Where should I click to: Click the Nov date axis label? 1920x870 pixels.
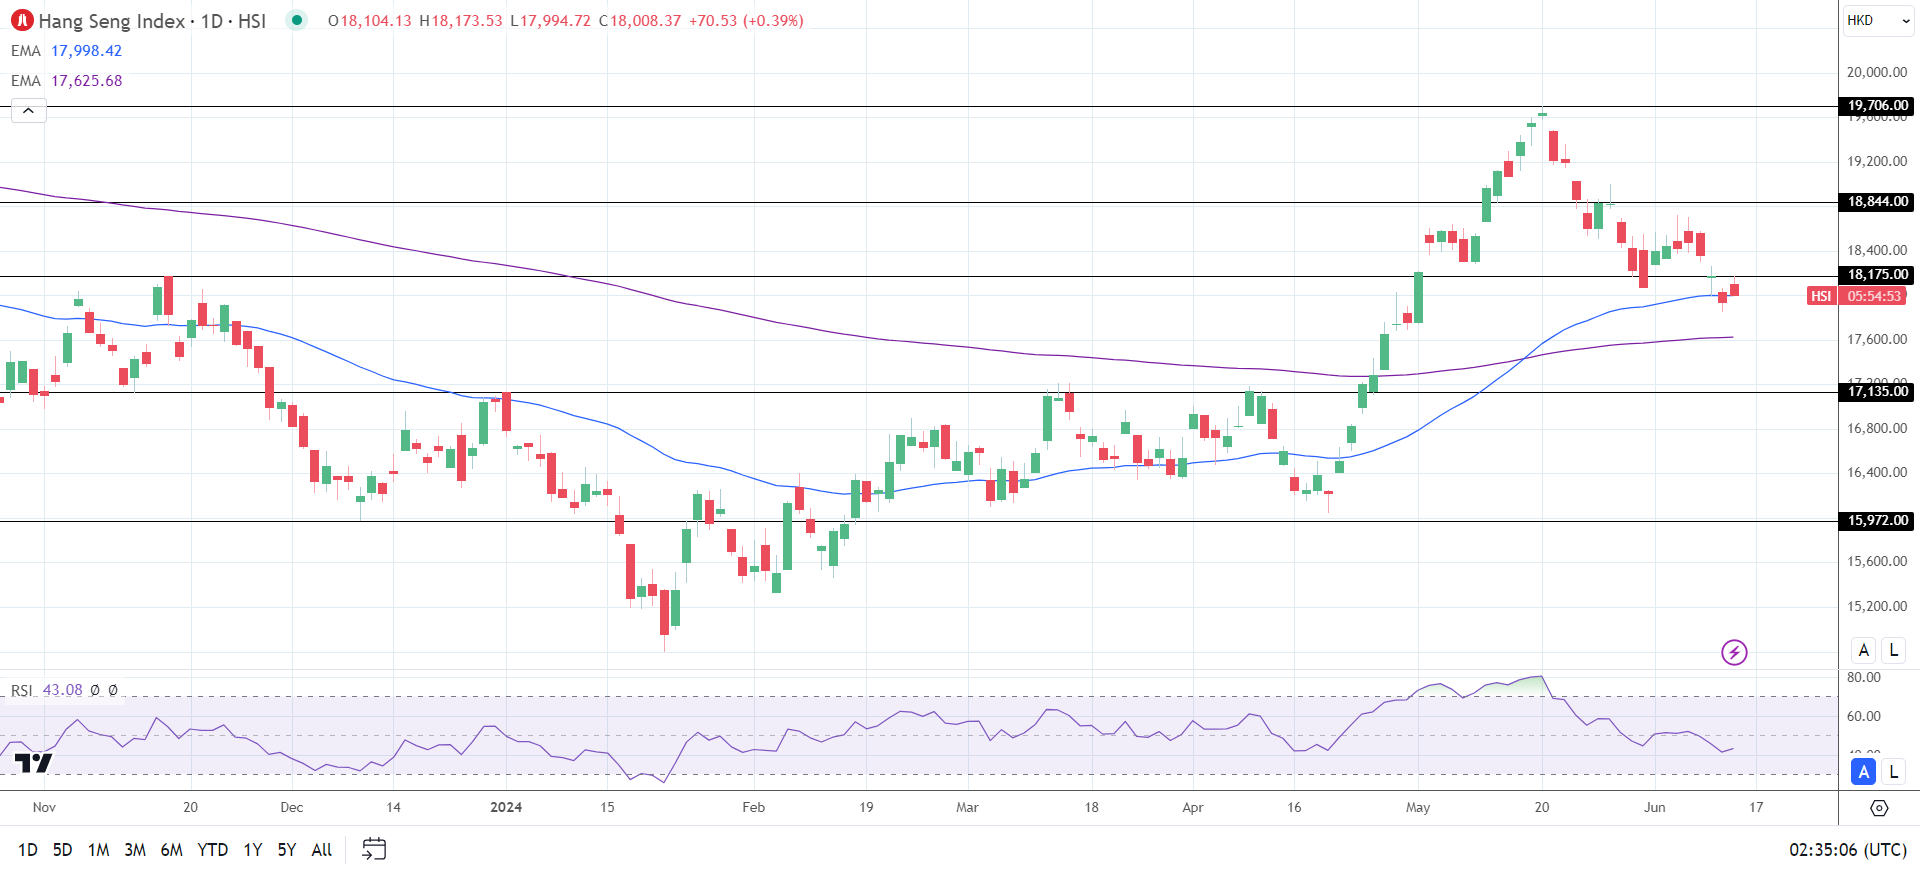click(x=44, y=807)
